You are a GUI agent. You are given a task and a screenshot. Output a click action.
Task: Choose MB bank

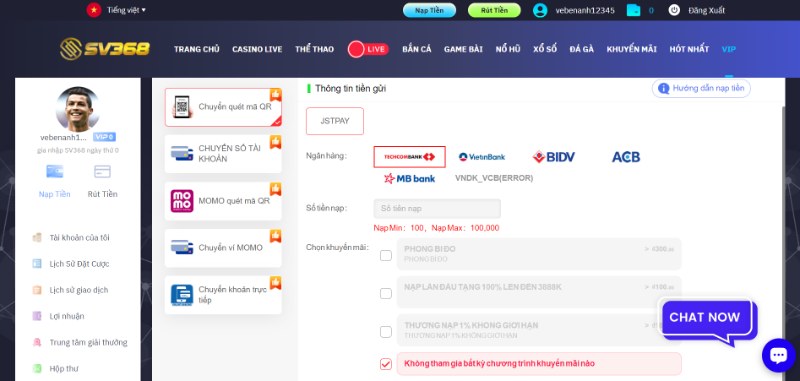click(x=409, y=178)
